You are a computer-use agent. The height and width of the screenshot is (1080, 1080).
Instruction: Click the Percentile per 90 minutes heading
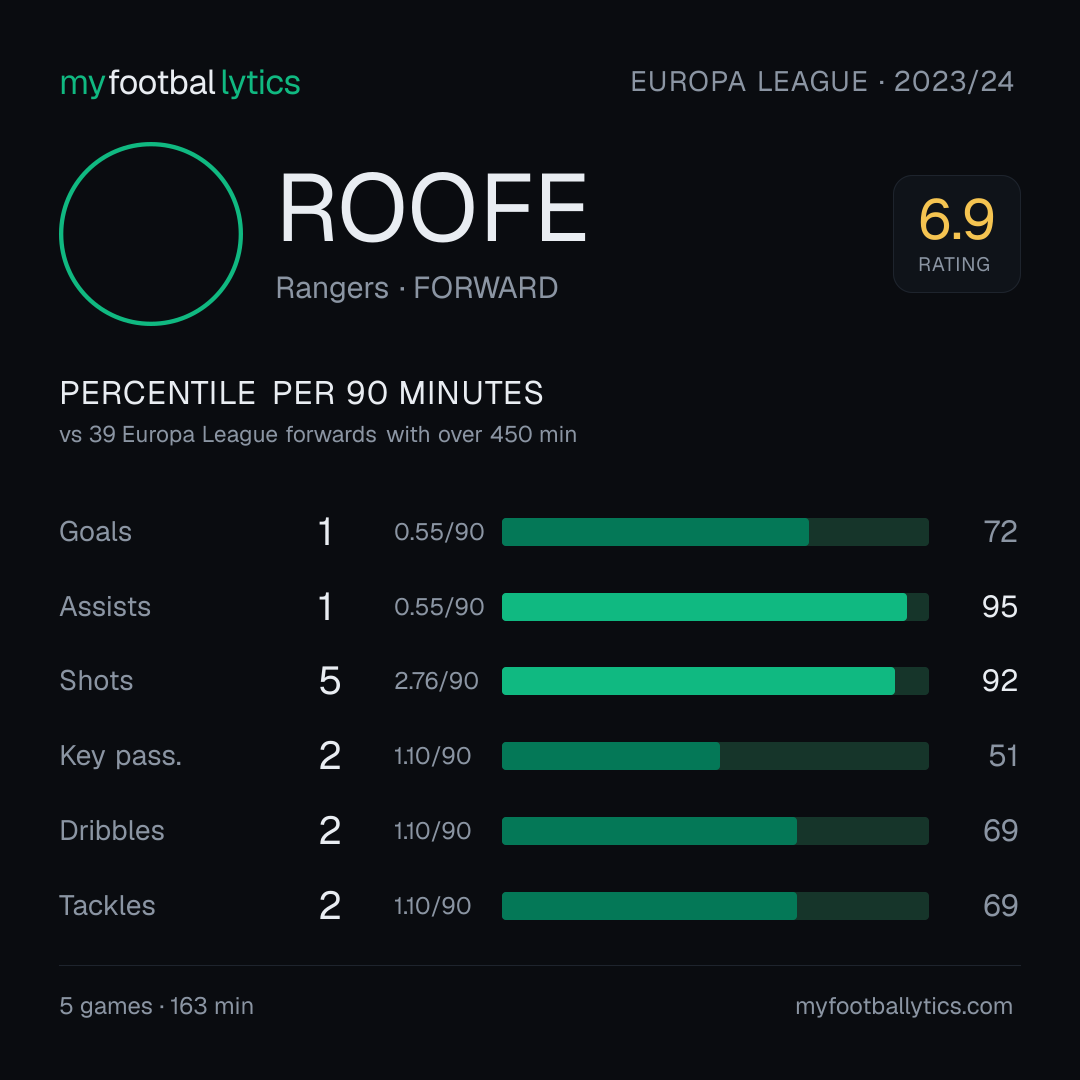coord(302,393)
